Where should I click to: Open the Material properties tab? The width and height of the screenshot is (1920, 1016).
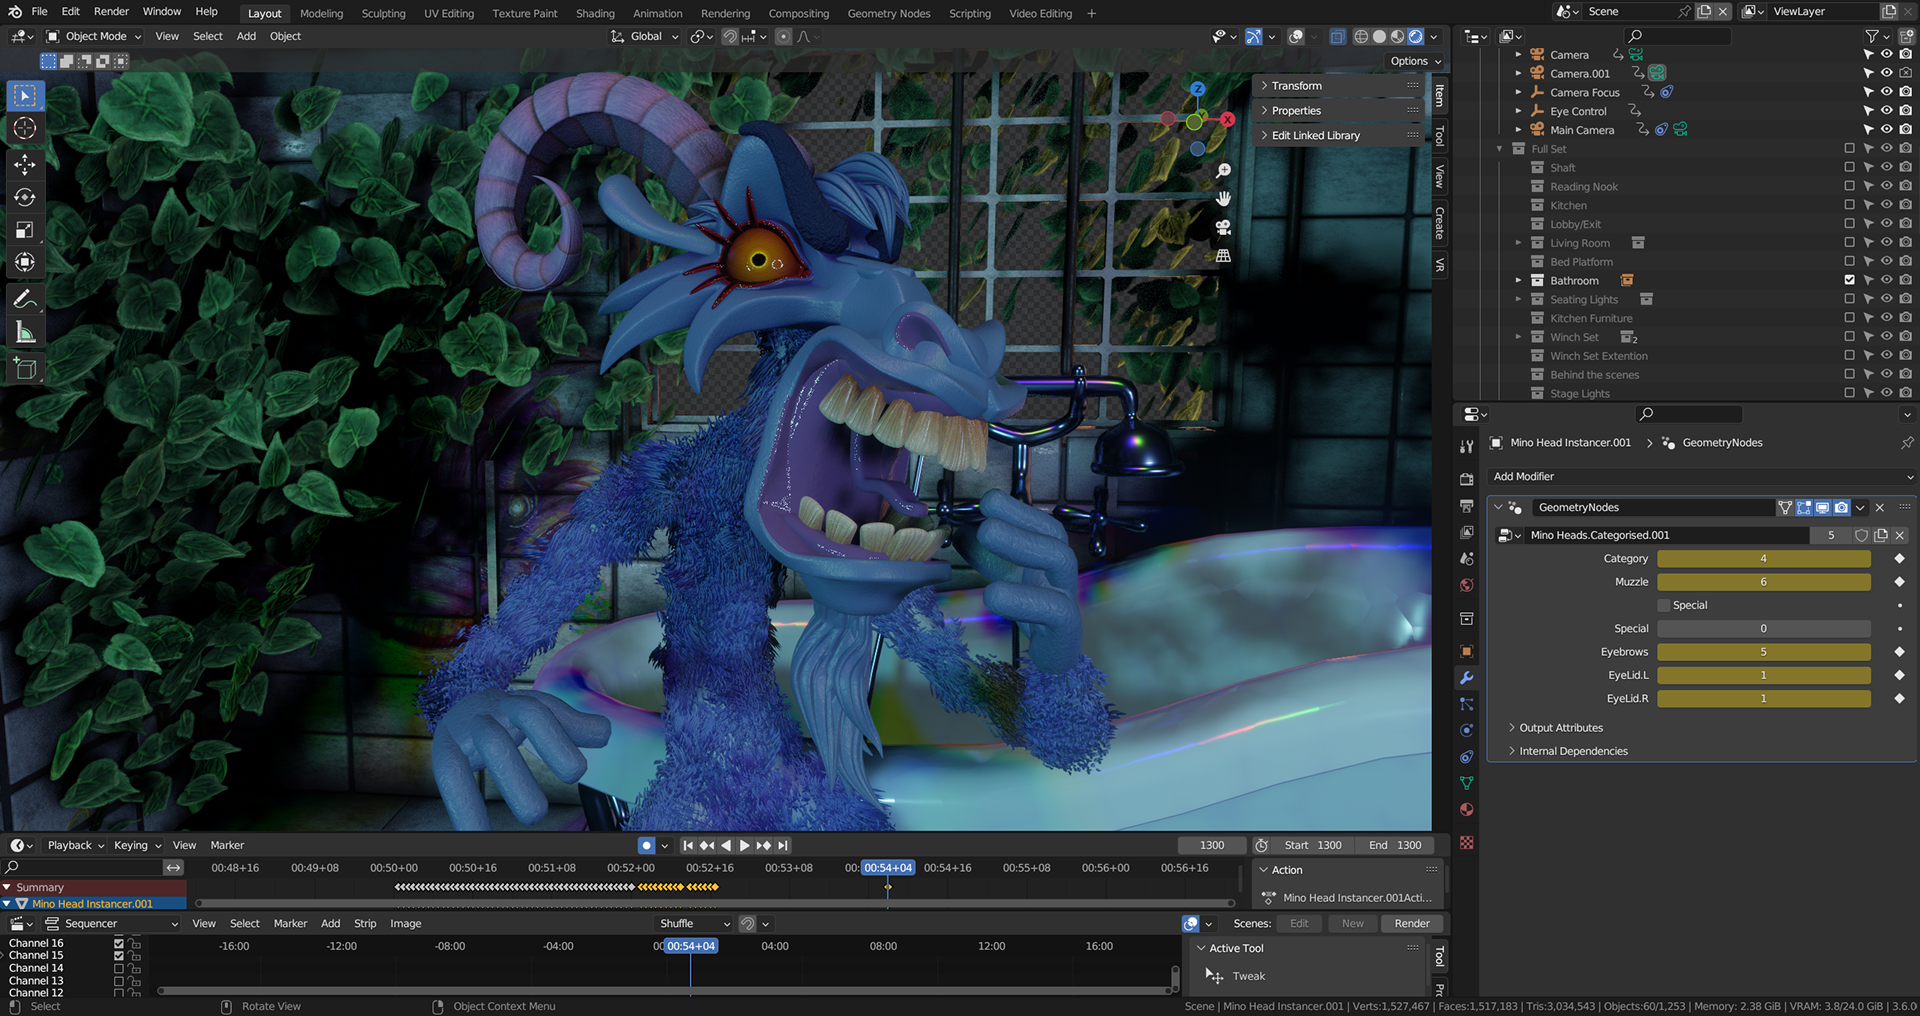tap(1466, 809)
